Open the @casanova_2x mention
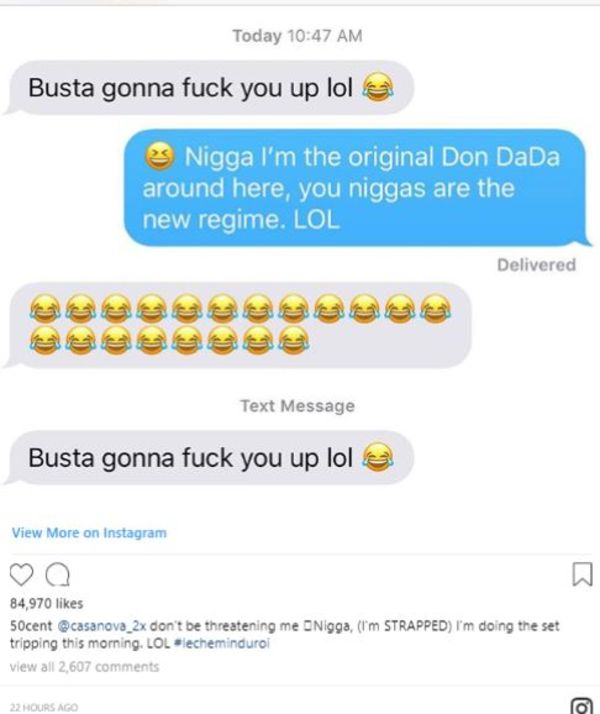Screen dimensions: 600x714 (101, 626)
